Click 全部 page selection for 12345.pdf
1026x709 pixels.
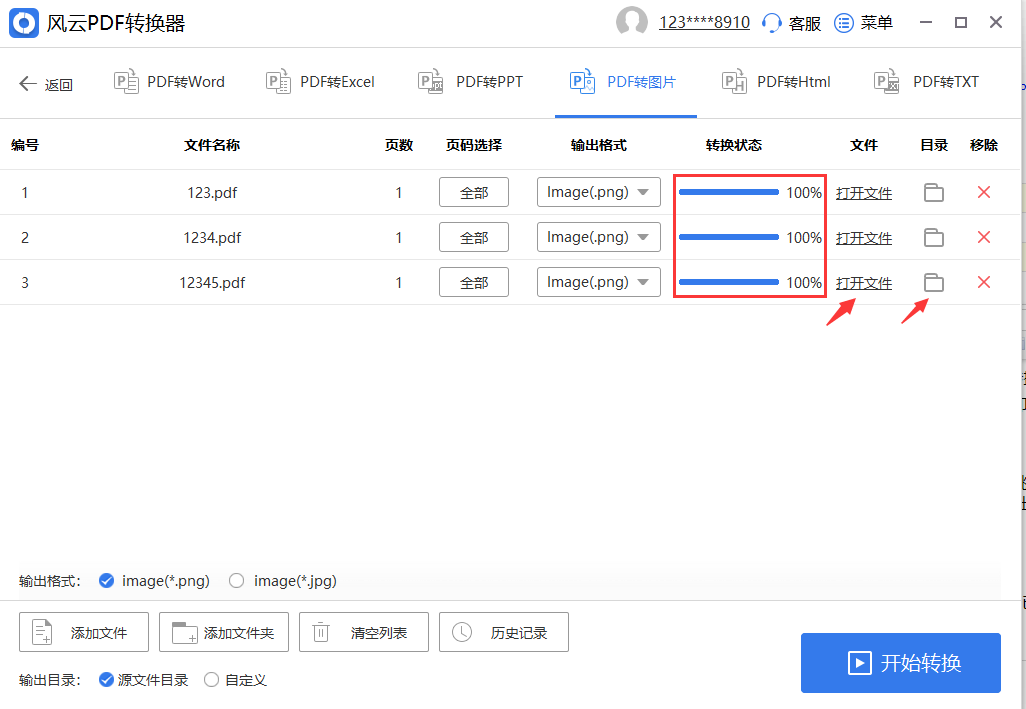click(474, 283)
